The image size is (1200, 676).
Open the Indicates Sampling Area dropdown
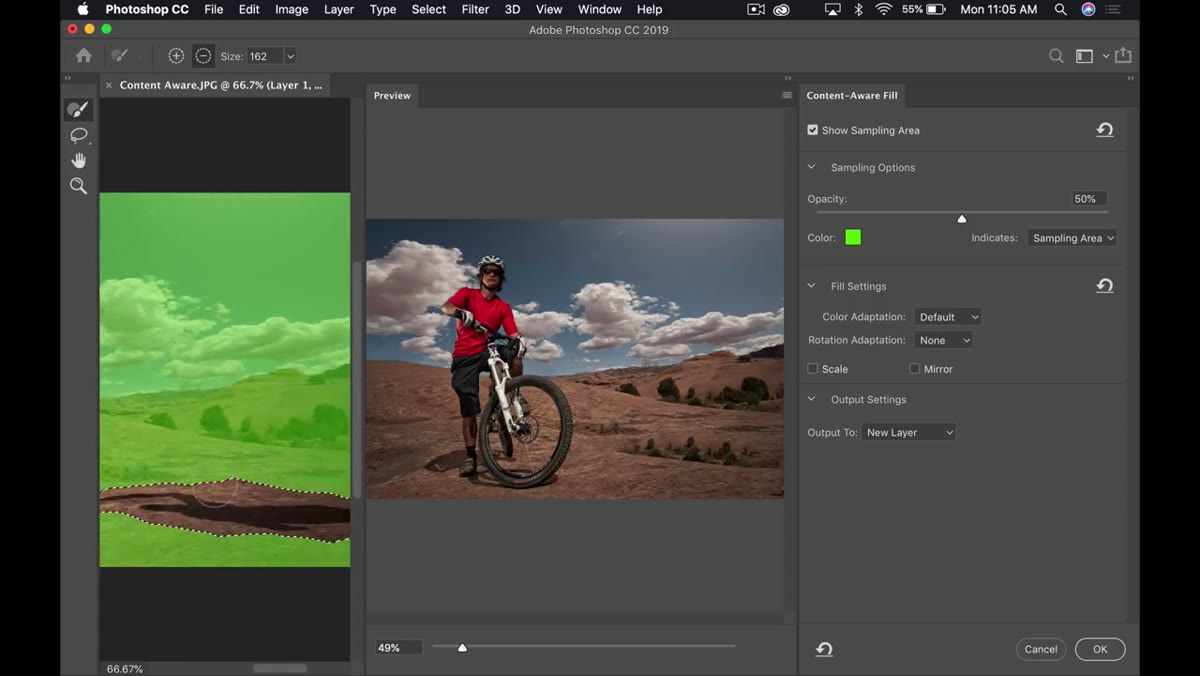click(x=1072, y=238)
